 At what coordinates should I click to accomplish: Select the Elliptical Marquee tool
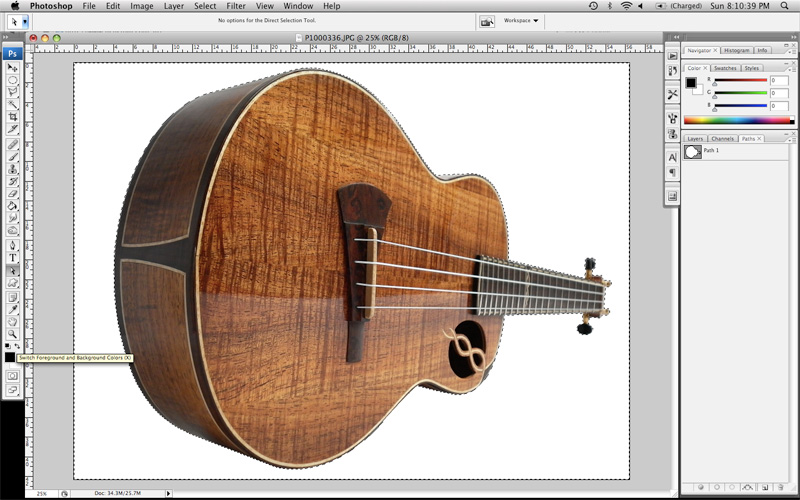[x=12, y=80]
